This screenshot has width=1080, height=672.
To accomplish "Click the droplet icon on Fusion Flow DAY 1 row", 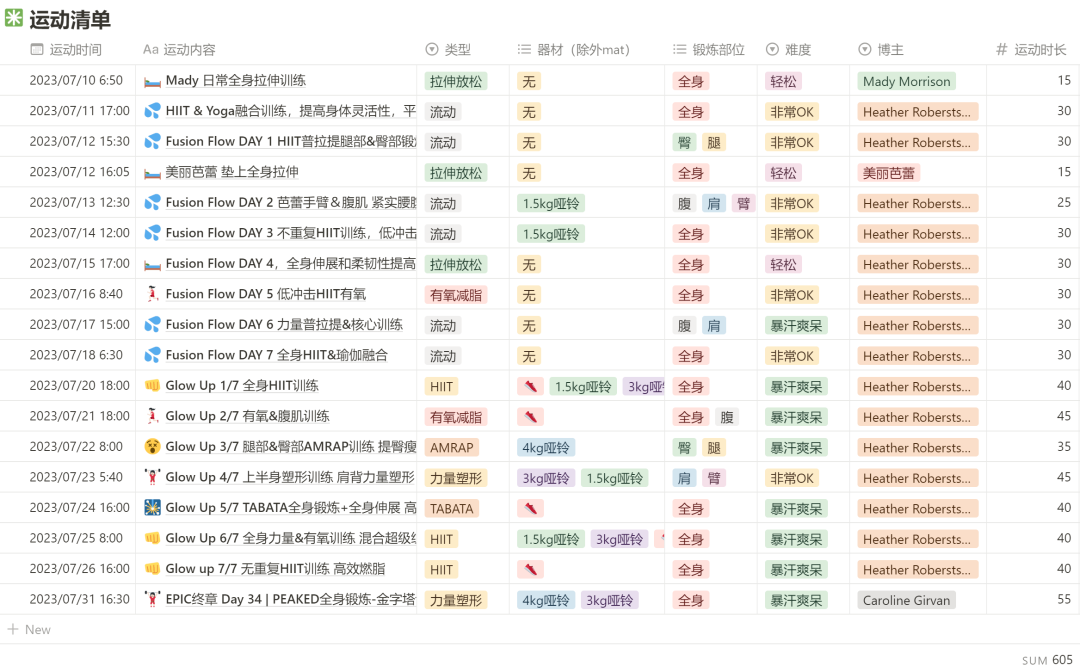I will click(152, 142).
